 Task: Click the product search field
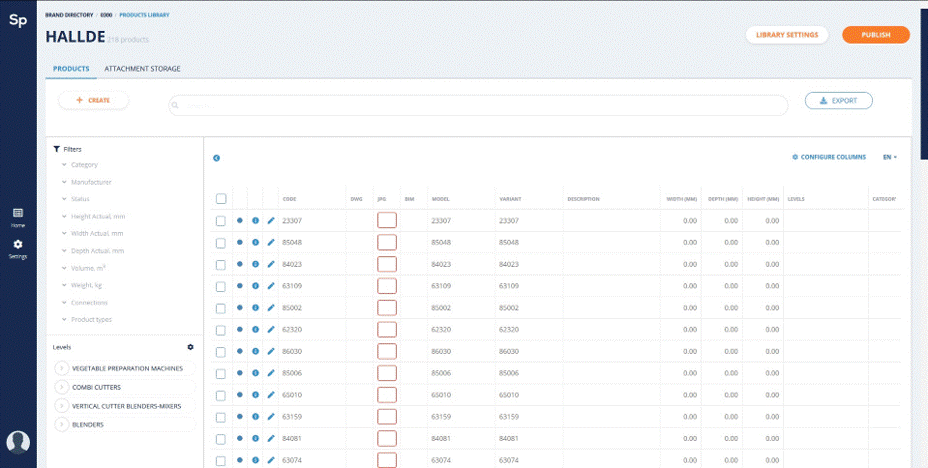[x=478, y=105]
